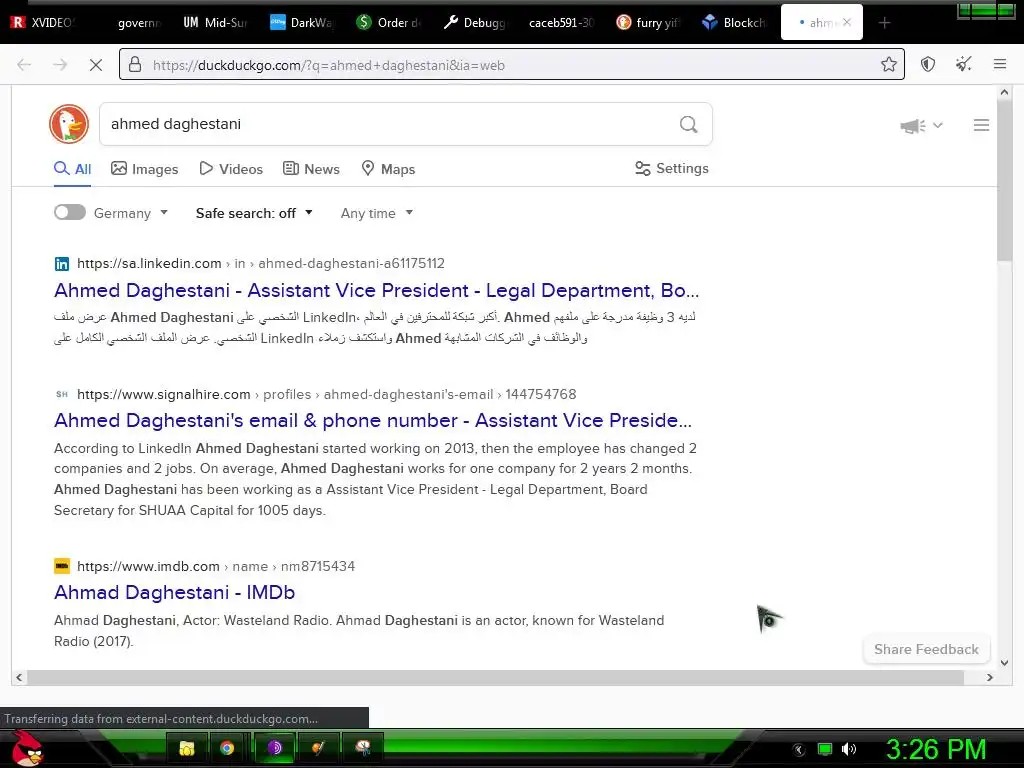The width and height of the screenshot is (1024, 768).
Task: Switch to Maps results
Action: pos(389,169)
